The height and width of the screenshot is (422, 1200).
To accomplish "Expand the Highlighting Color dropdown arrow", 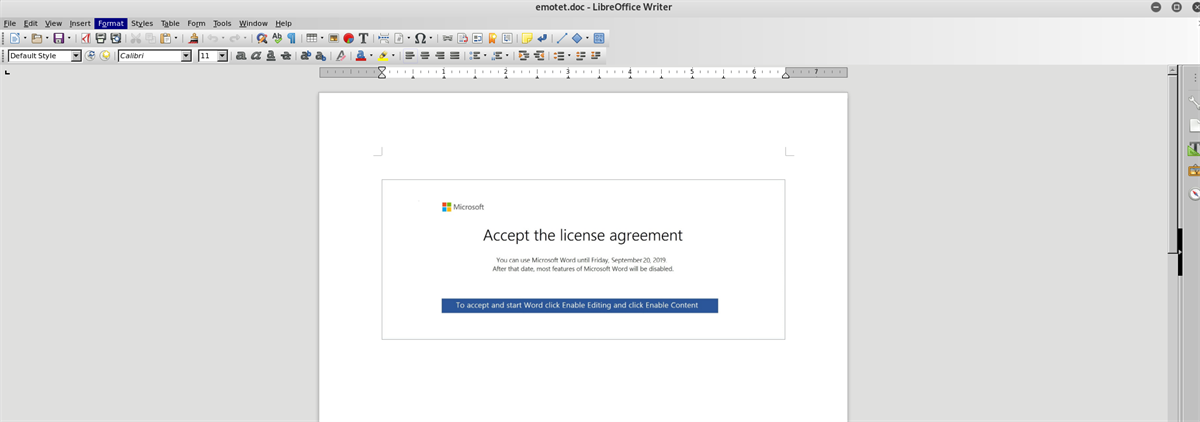I will 393,55.
